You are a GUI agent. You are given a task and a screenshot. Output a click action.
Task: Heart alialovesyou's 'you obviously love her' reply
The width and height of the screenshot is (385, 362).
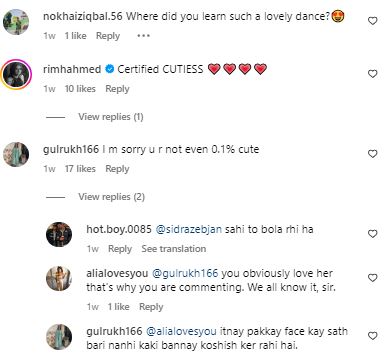coord(372,278)
